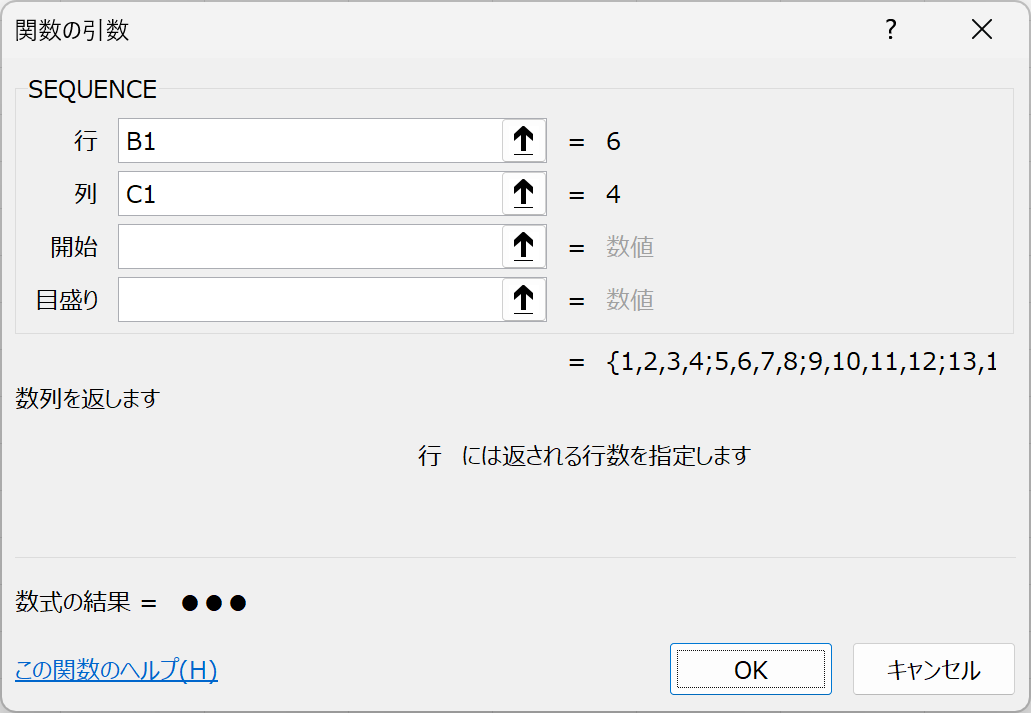Click the 数値 placeholder beside 目盛り
Viewport: 1031px width, 713px height.
(630, 300)
